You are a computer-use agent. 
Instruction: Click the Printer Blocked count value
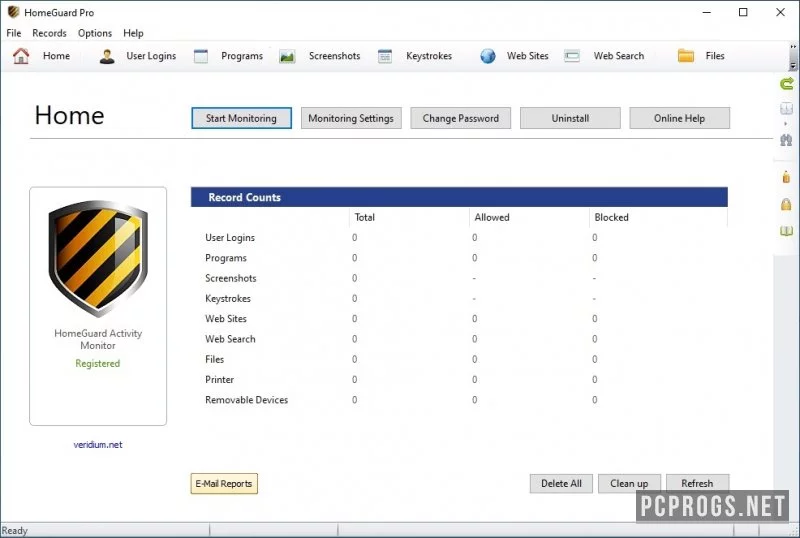pos(594,380)
